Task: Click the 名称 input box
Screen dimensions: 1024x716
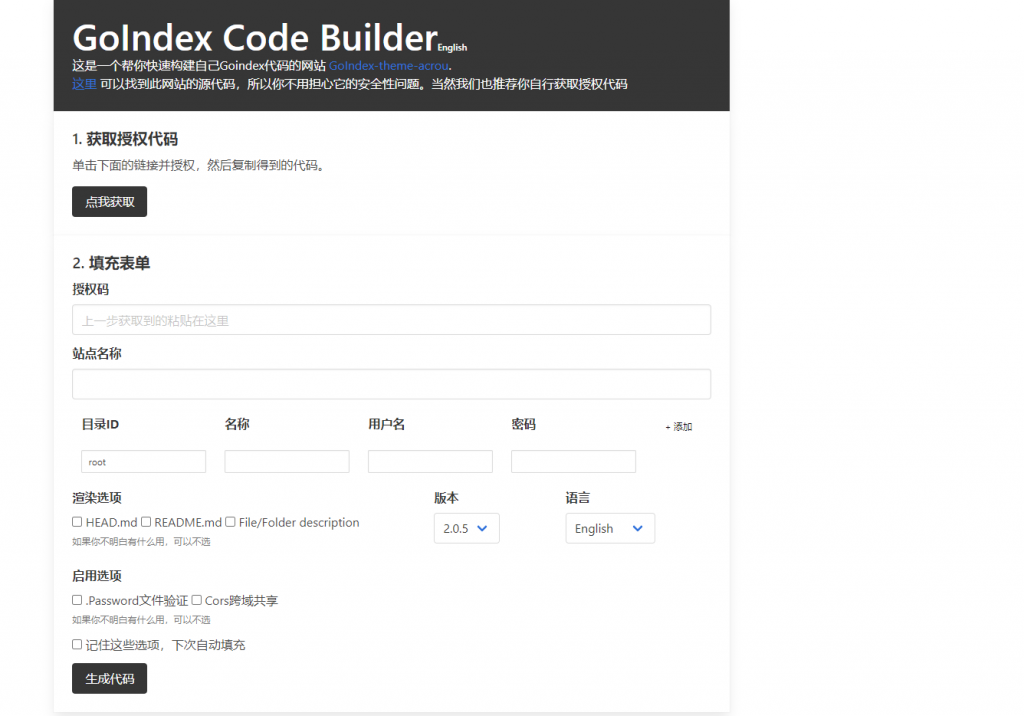Action: [287, 461]
